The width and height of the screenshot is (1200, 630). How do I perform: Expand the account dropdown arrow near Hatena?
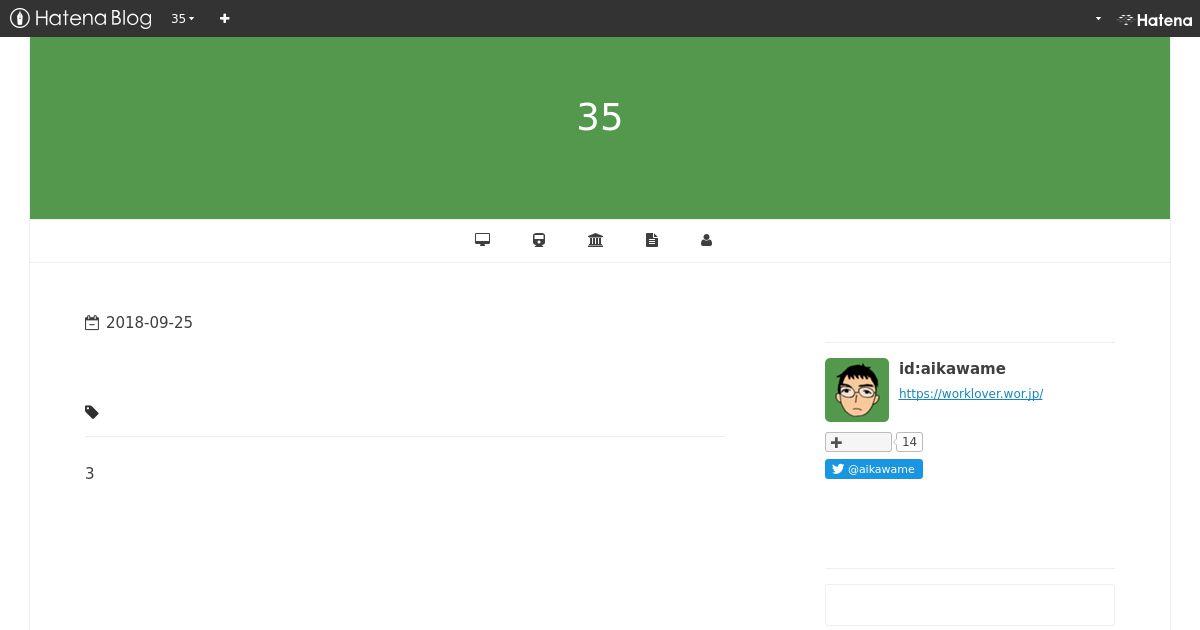(1098, 18)
